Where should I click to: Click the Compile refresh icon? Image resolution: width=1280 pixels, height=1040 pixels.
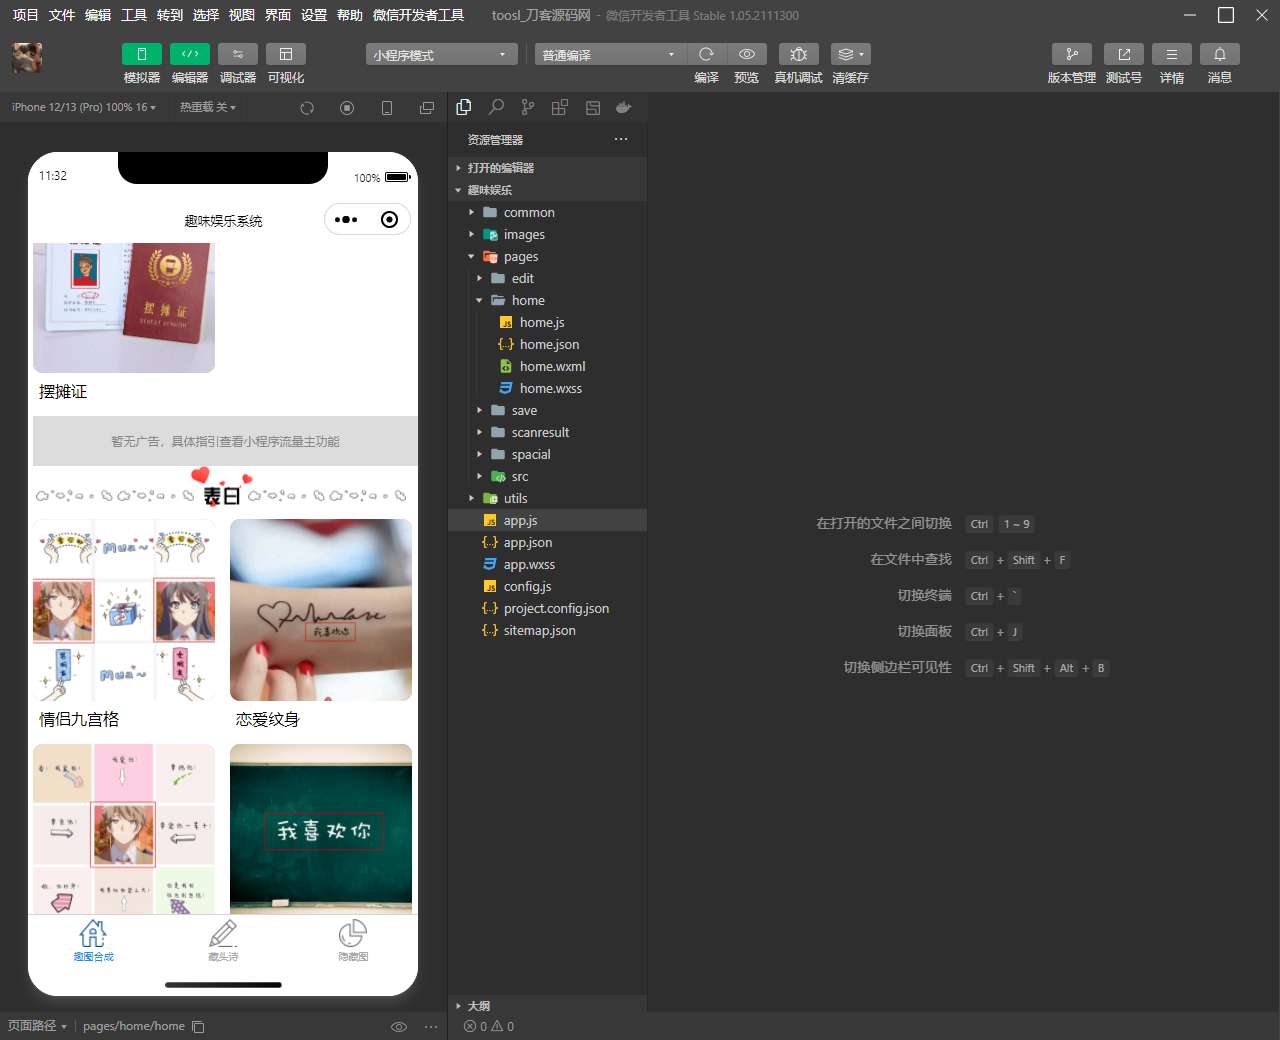click(x=706, y=54)
